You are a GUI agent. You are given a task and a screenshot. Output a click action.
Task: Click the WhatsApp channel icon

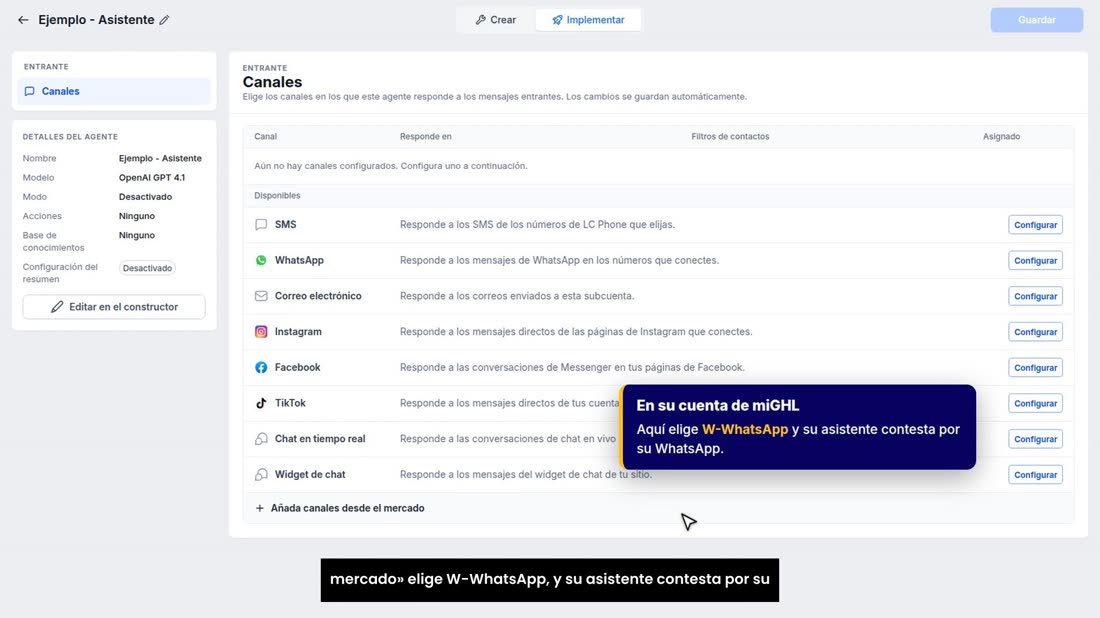(x=261, y=260)
